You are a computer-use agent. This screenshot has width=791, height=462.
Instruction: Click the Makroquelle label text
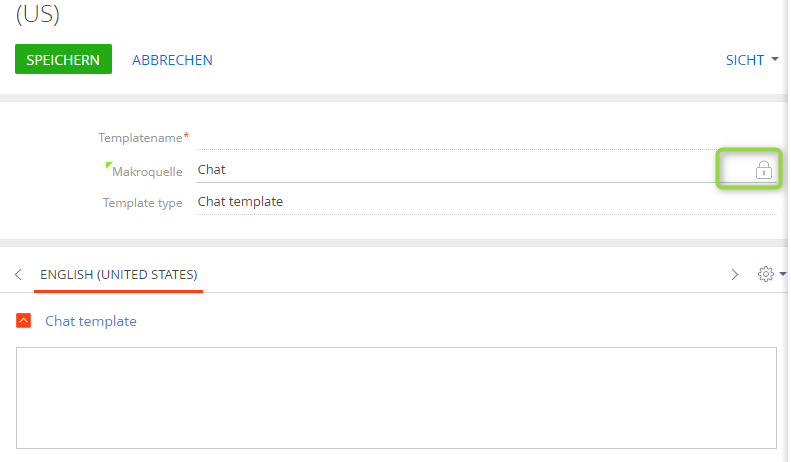[147, 172]
